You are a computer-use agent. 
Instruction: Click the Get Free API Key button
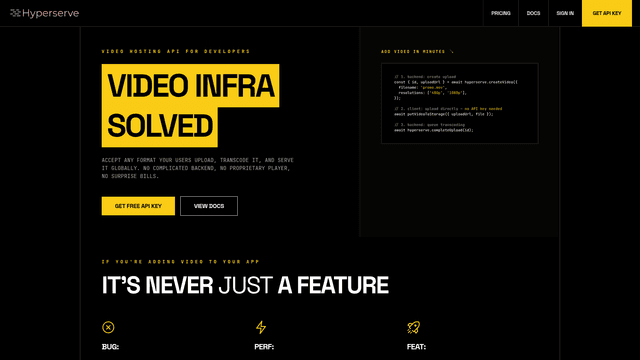tap(138, 206)
